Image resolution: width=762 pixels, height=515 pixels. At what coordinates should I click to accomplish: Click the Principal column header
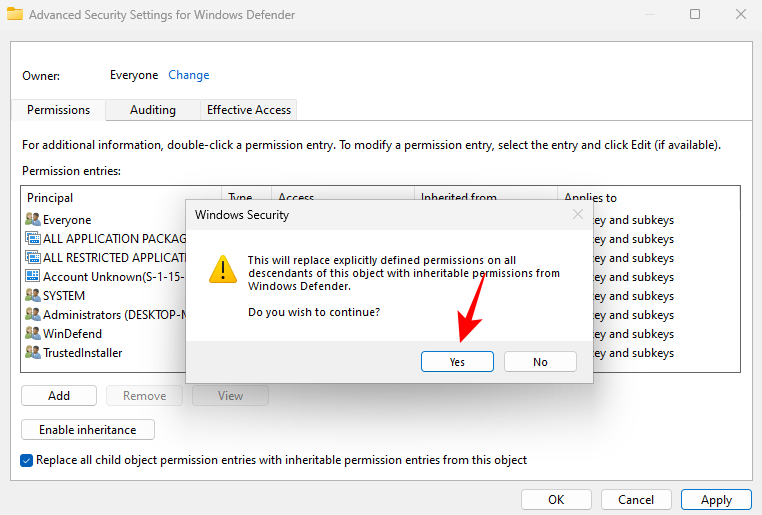click(50, 198)
